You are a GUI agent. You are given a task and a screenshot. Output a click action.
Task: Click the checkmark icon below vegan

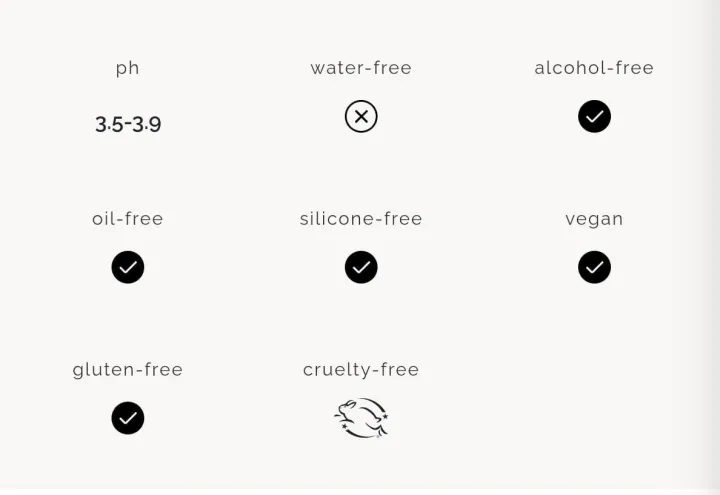594,267
